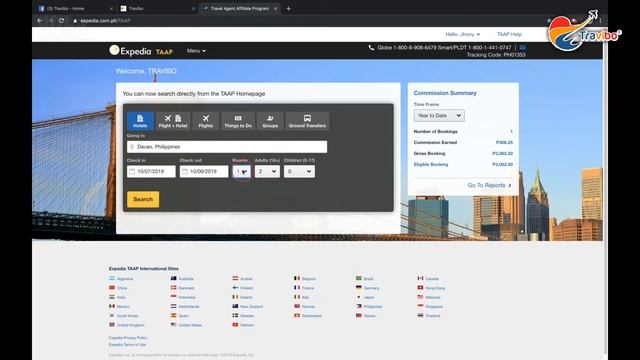640x360 pixels.
Task: Switch to the Facebook Travibo - Home tab
Action: pos(76,8)
